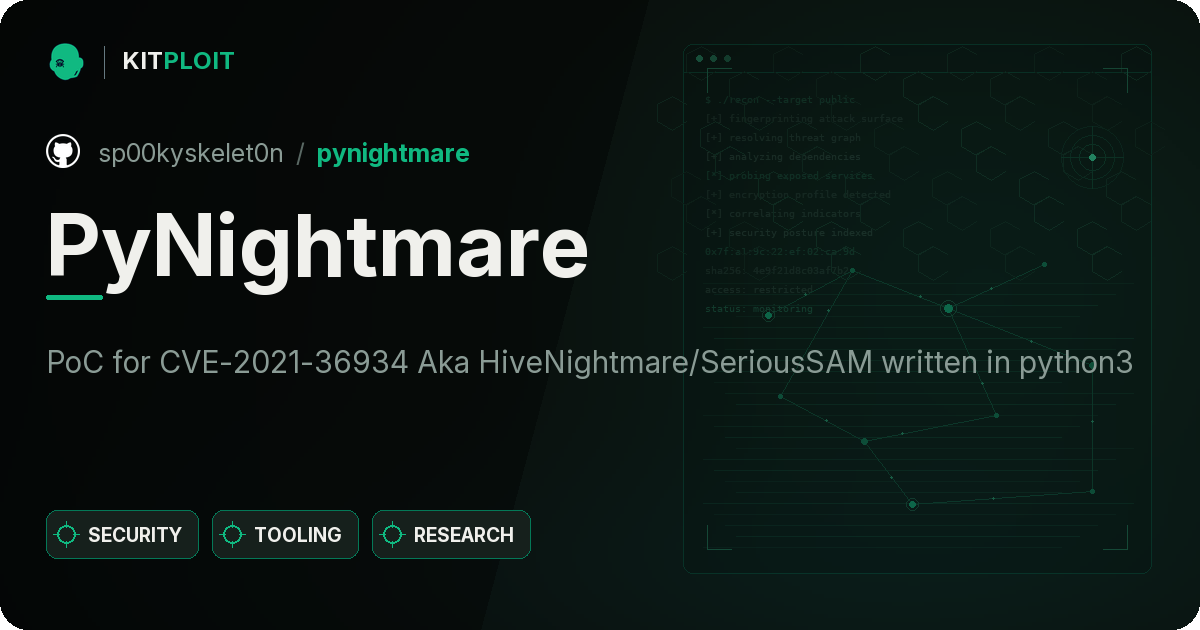Click the RESEARCH tag button
The height and width of the screenshot is (630, 1200).
(451, 535)
